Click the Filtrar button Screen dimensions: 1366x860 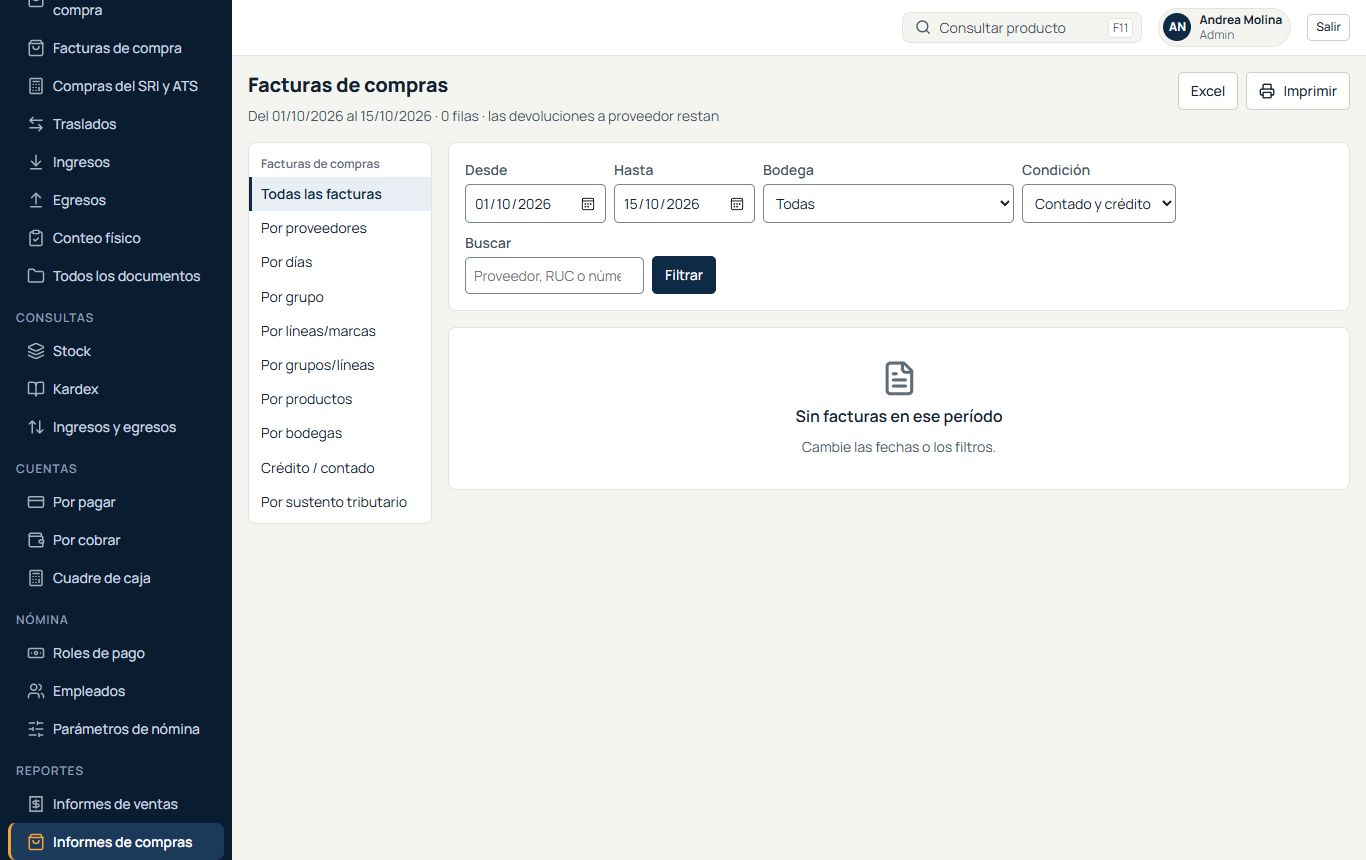[684, 275]
